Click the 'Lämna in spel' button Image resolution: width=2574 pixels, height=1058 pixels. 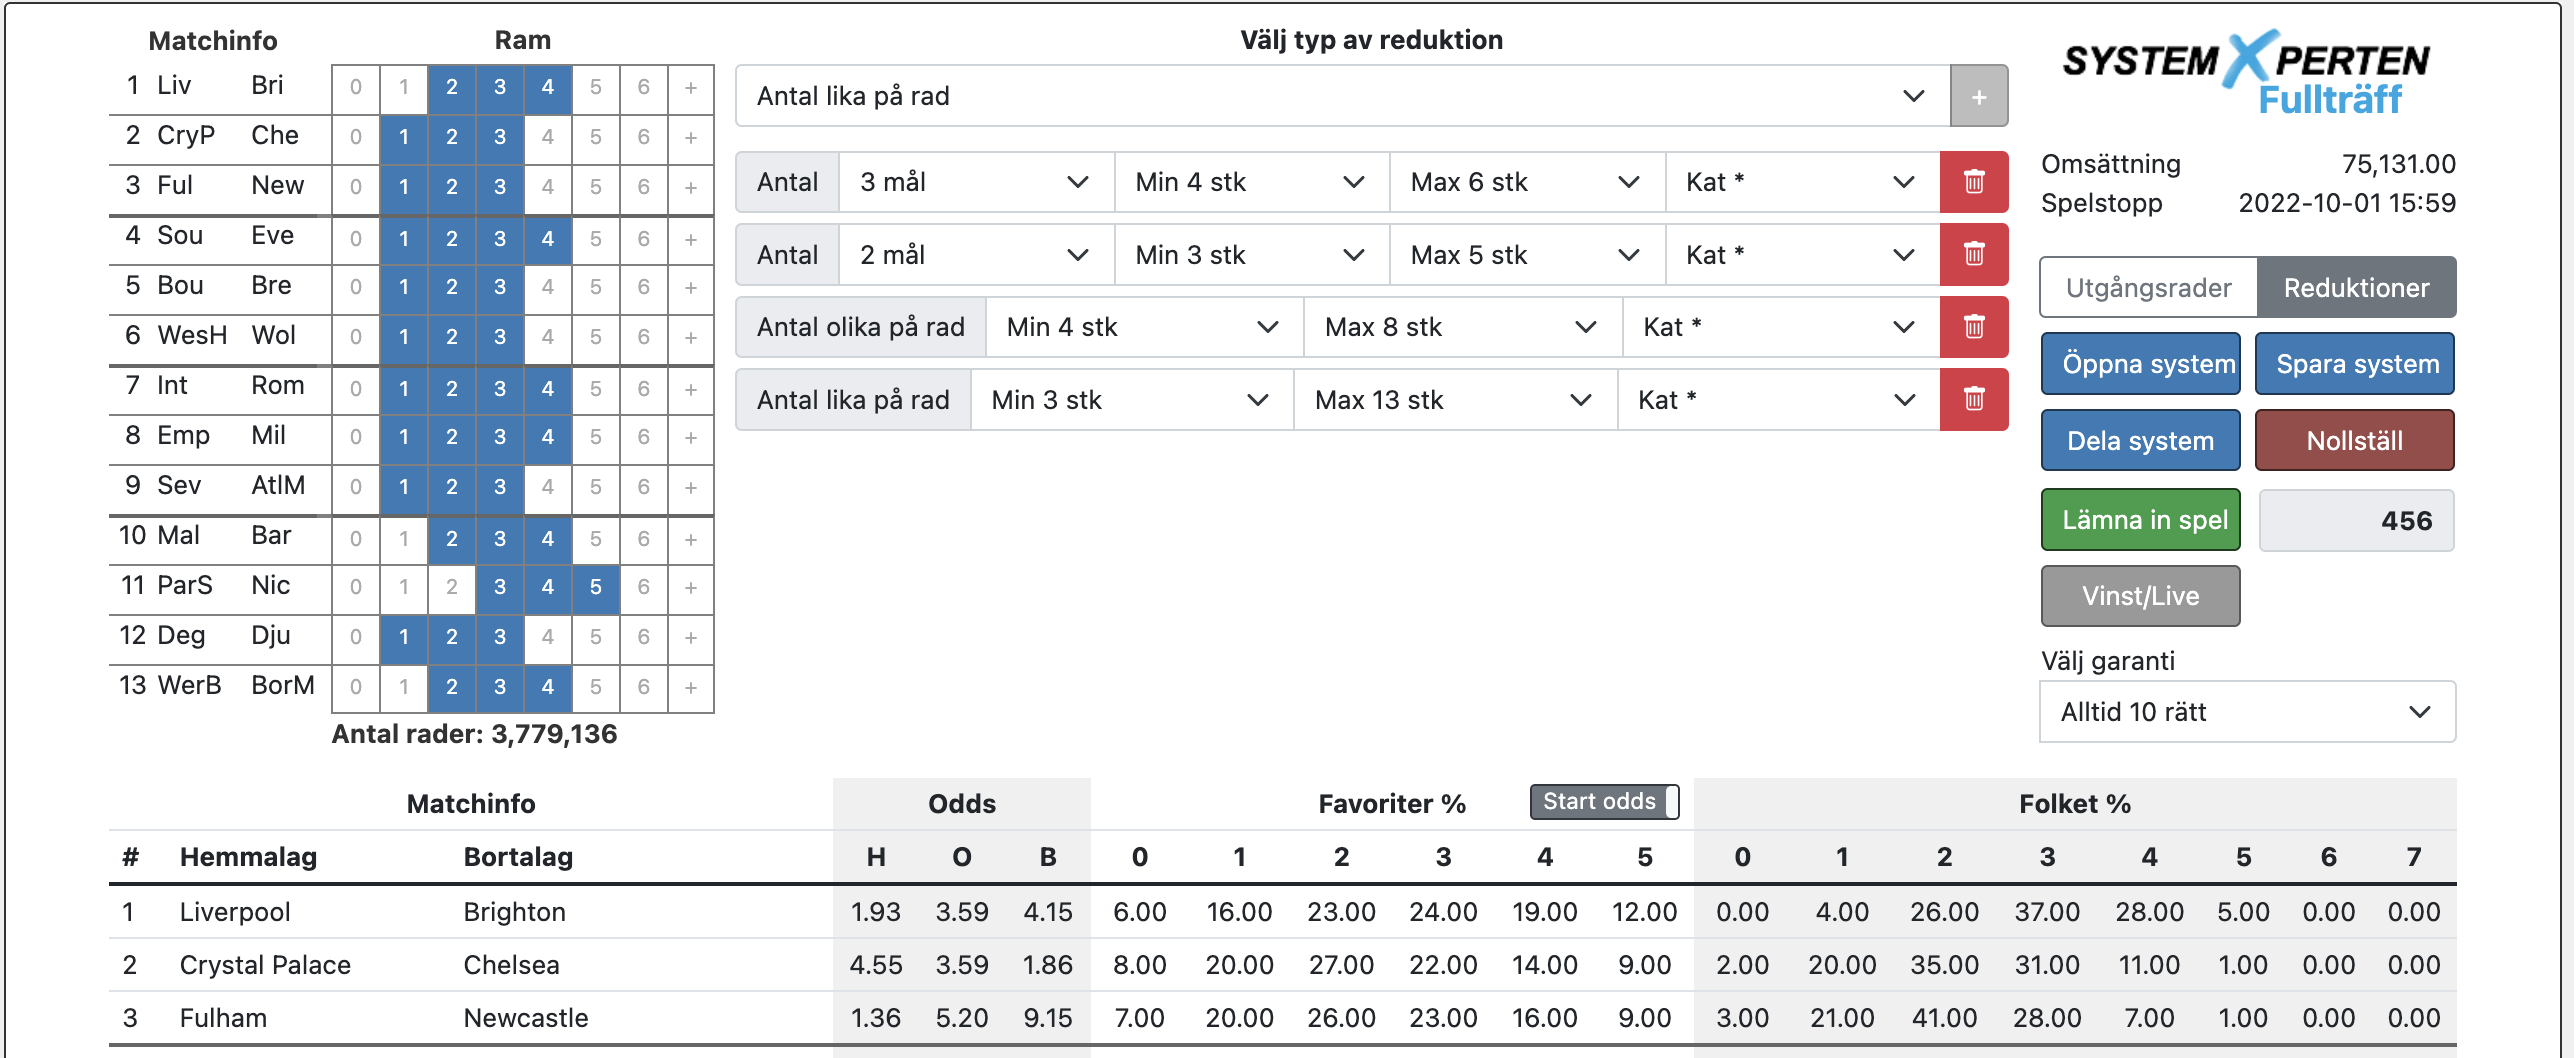click(x=2140, y=520)
